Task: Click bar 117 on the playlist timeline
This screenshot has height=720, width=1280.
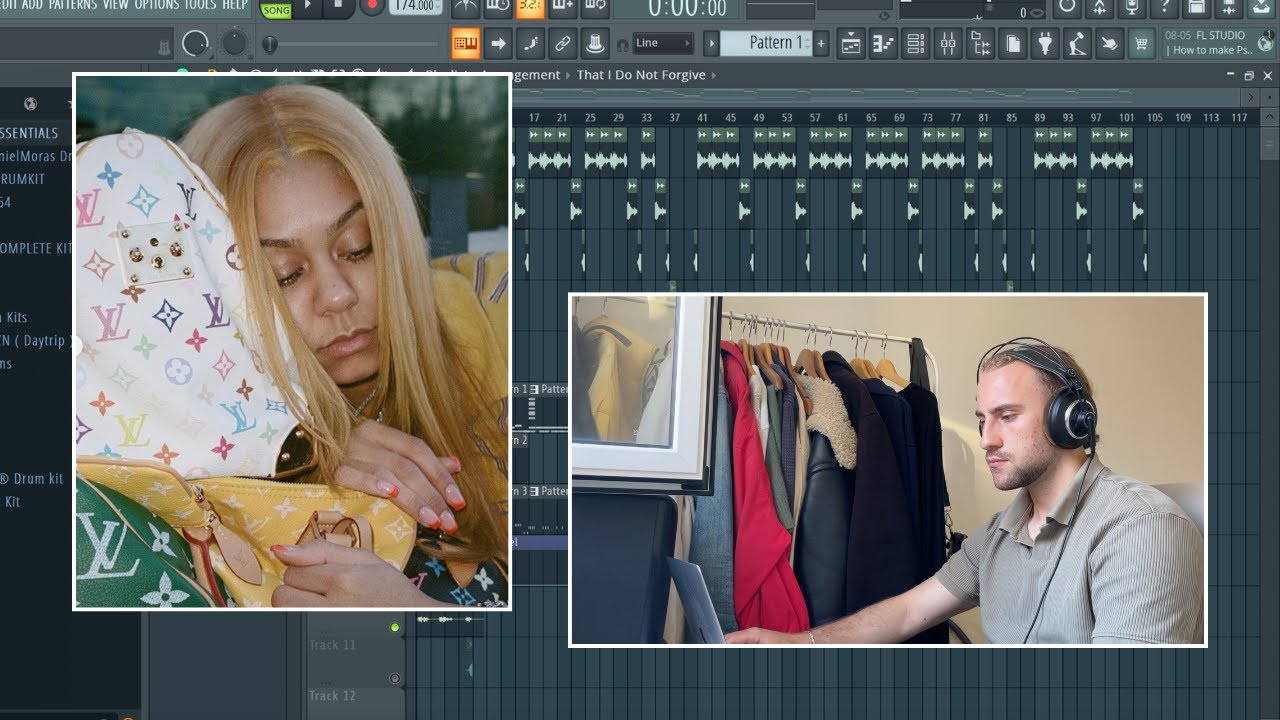Action: [x=1239, y=118]
